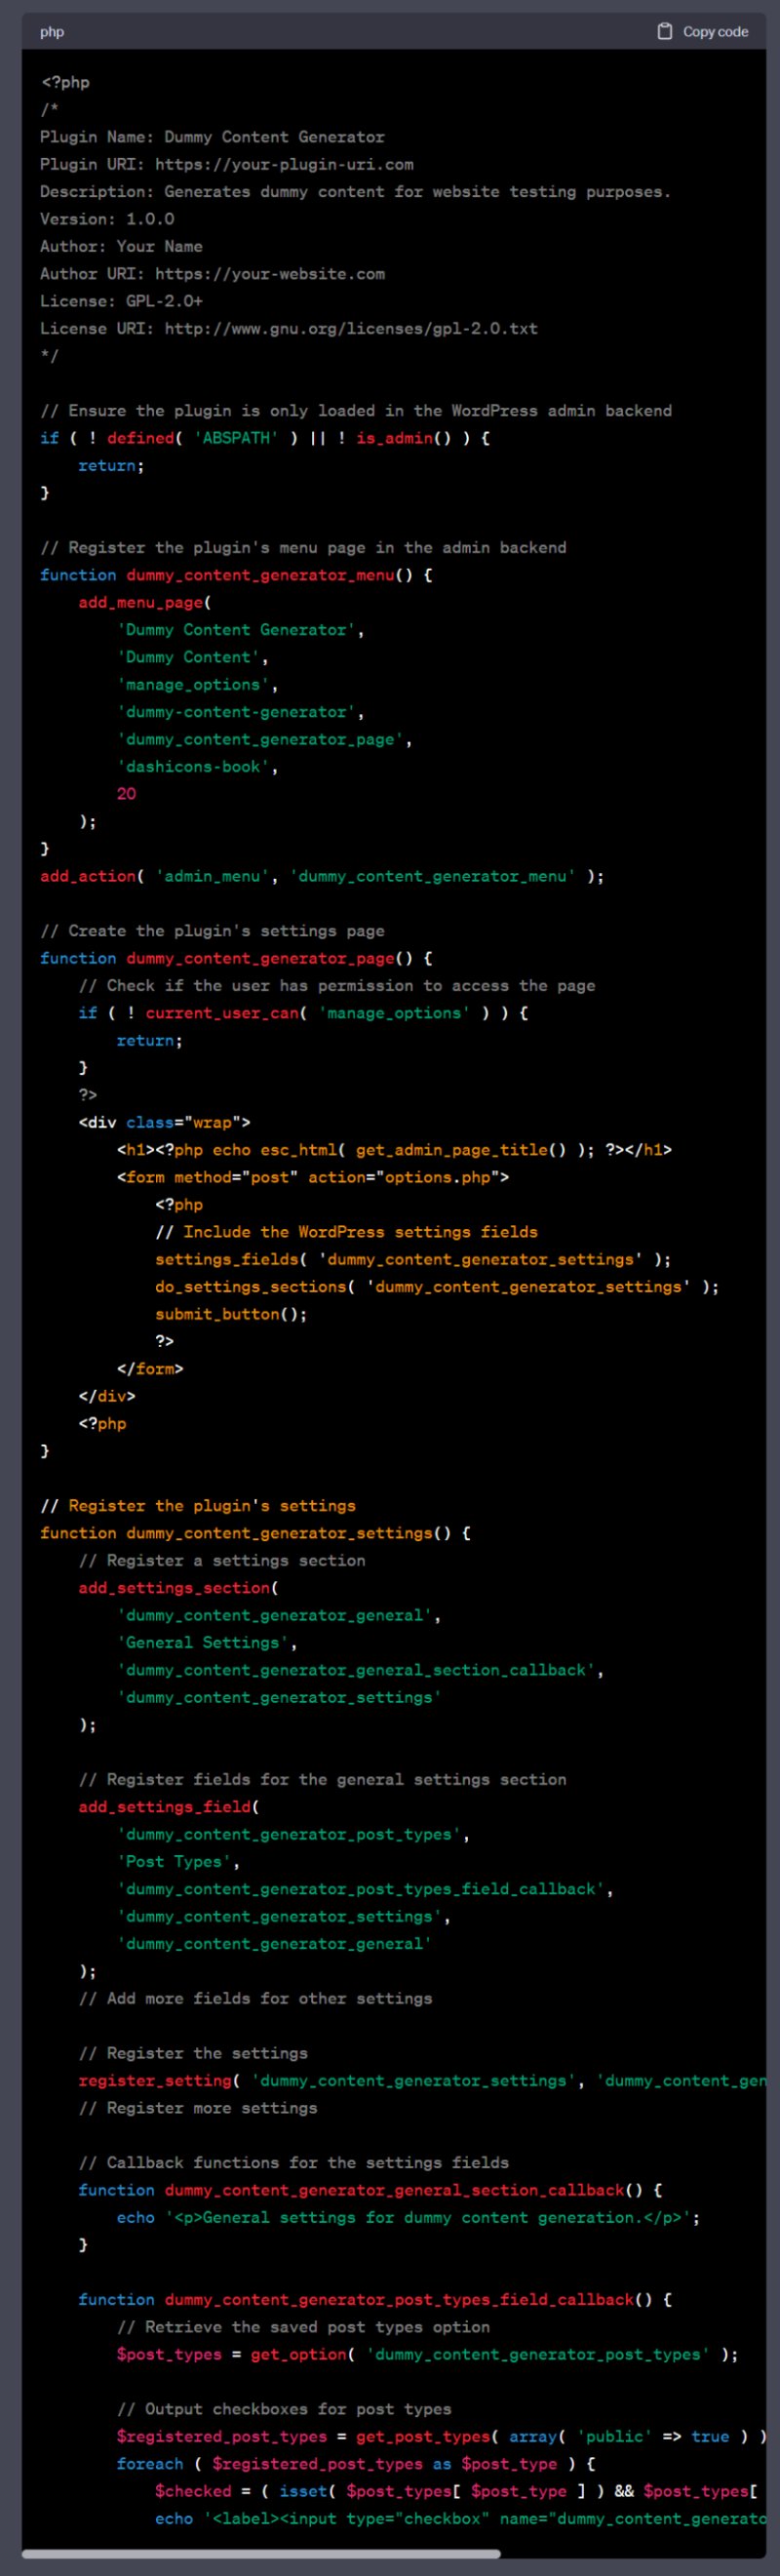The image size is (780, 2576).
Task: Click the do_settings_sections( call line
Action: click(437, 1287)
